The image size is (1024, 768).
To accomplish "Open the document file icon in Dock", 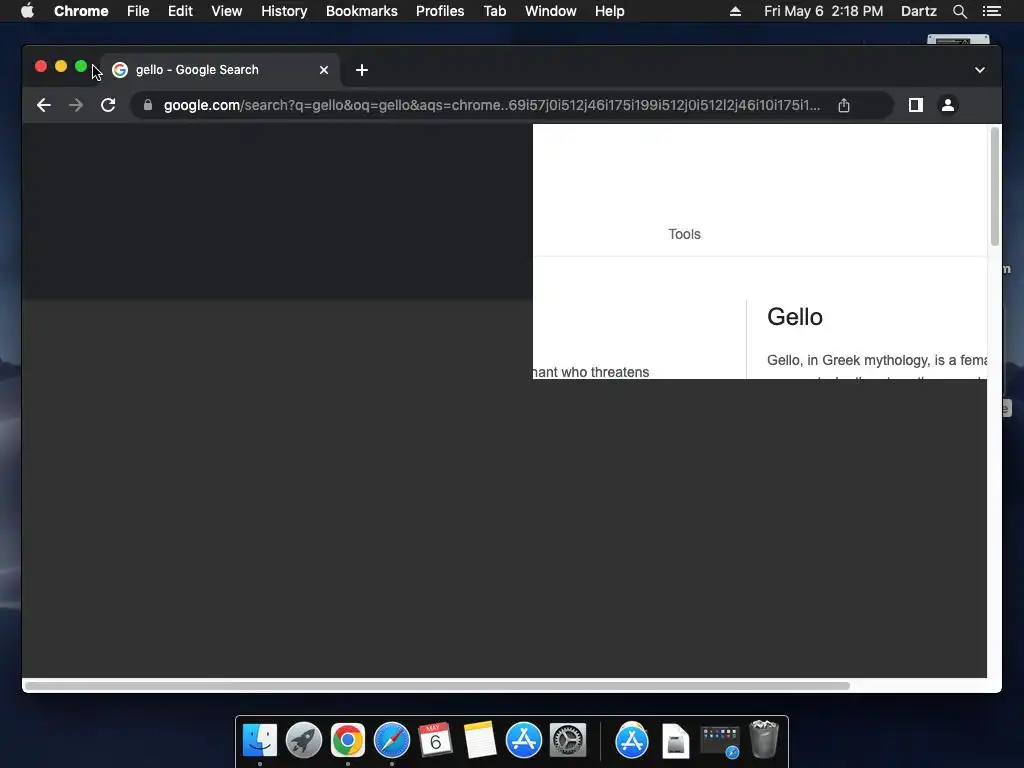I will pos(676,741).
